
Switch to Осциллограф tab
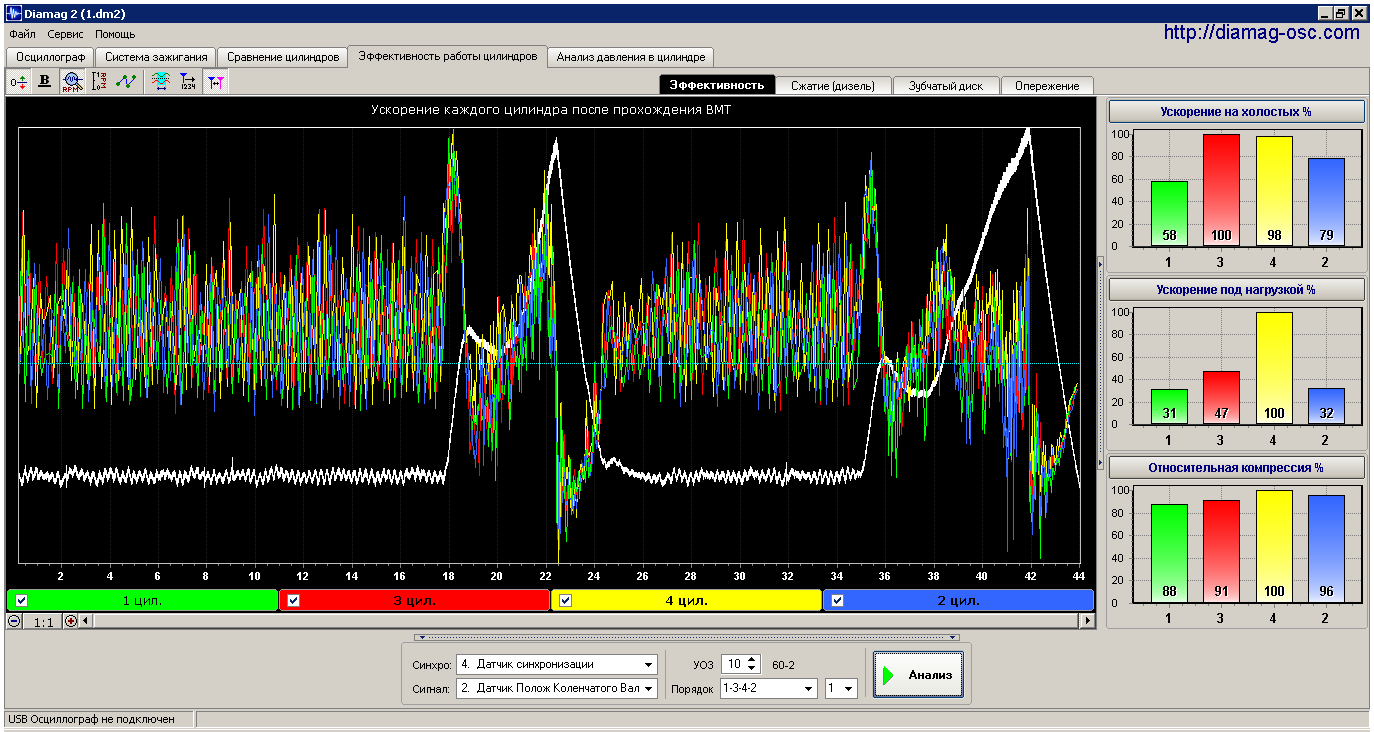click(x=50, y=57)
